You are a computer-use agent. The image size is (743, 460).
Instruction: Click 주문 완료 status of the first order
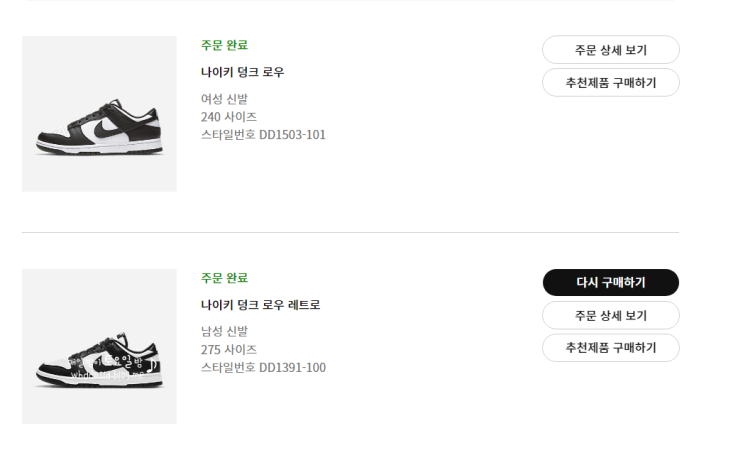[x=224, y=45]
